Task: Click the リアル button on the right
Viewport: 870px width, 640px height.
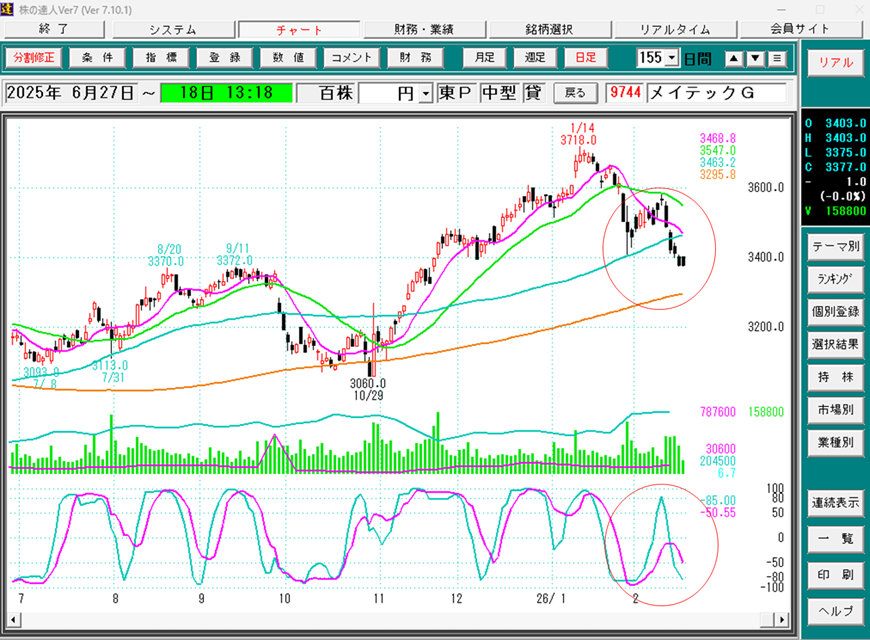Action: tap(836, 62)
